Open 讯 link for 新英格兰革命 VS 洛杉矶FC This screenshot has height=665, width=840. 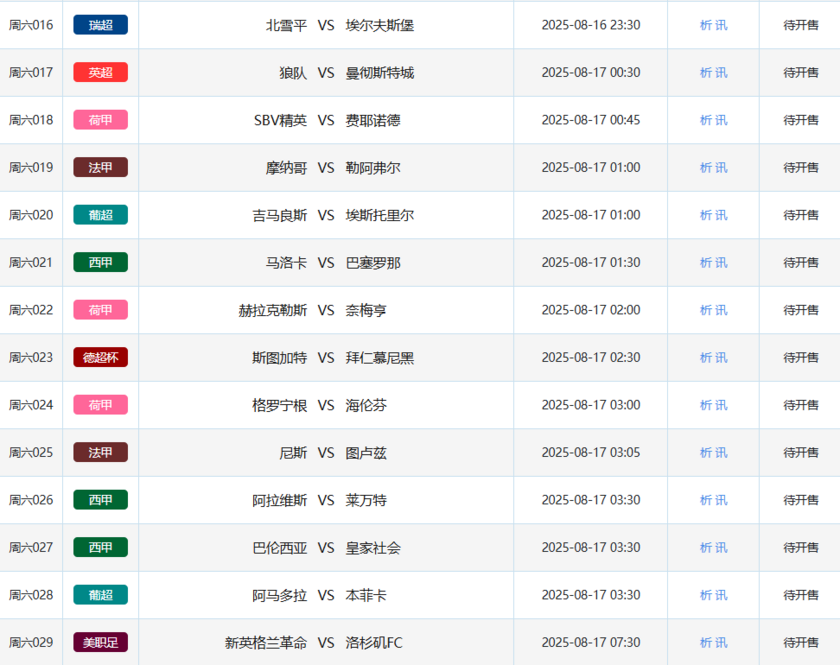pos(722,642)
